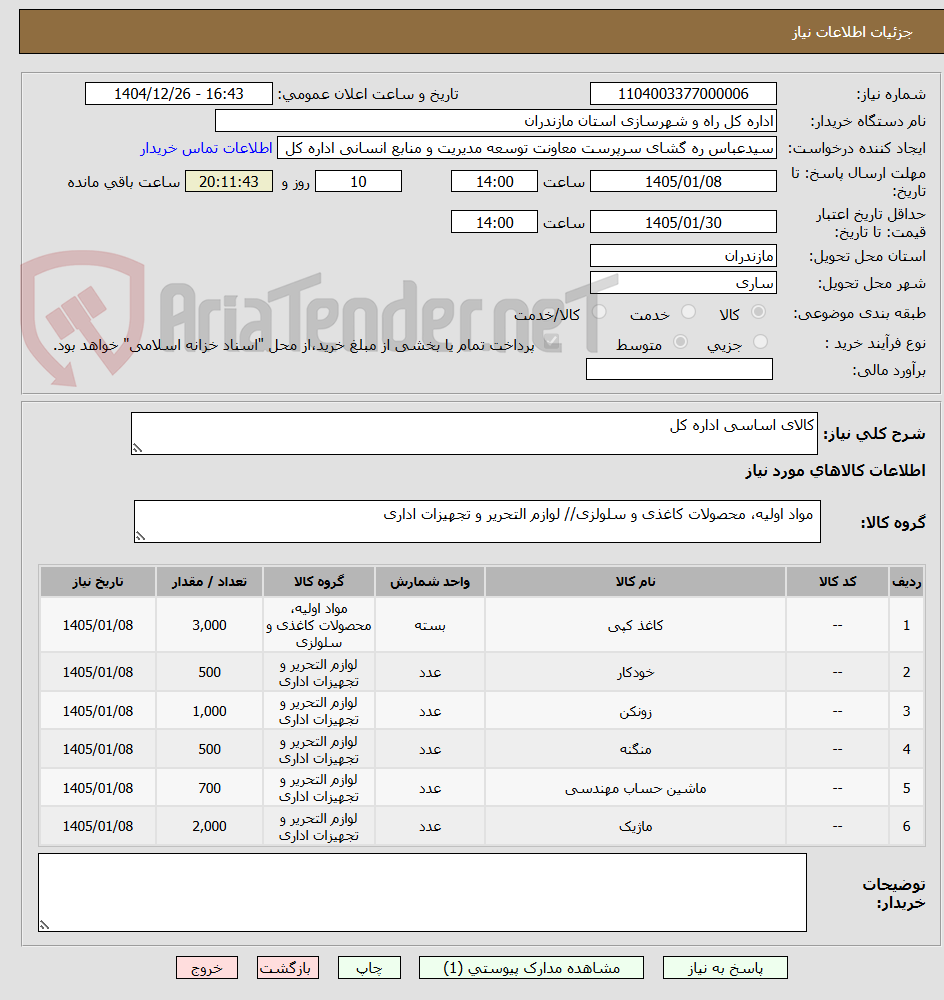
Task: Click the اطلاعات کالاهای مورد نیاز heading
Action: point(835,471)
